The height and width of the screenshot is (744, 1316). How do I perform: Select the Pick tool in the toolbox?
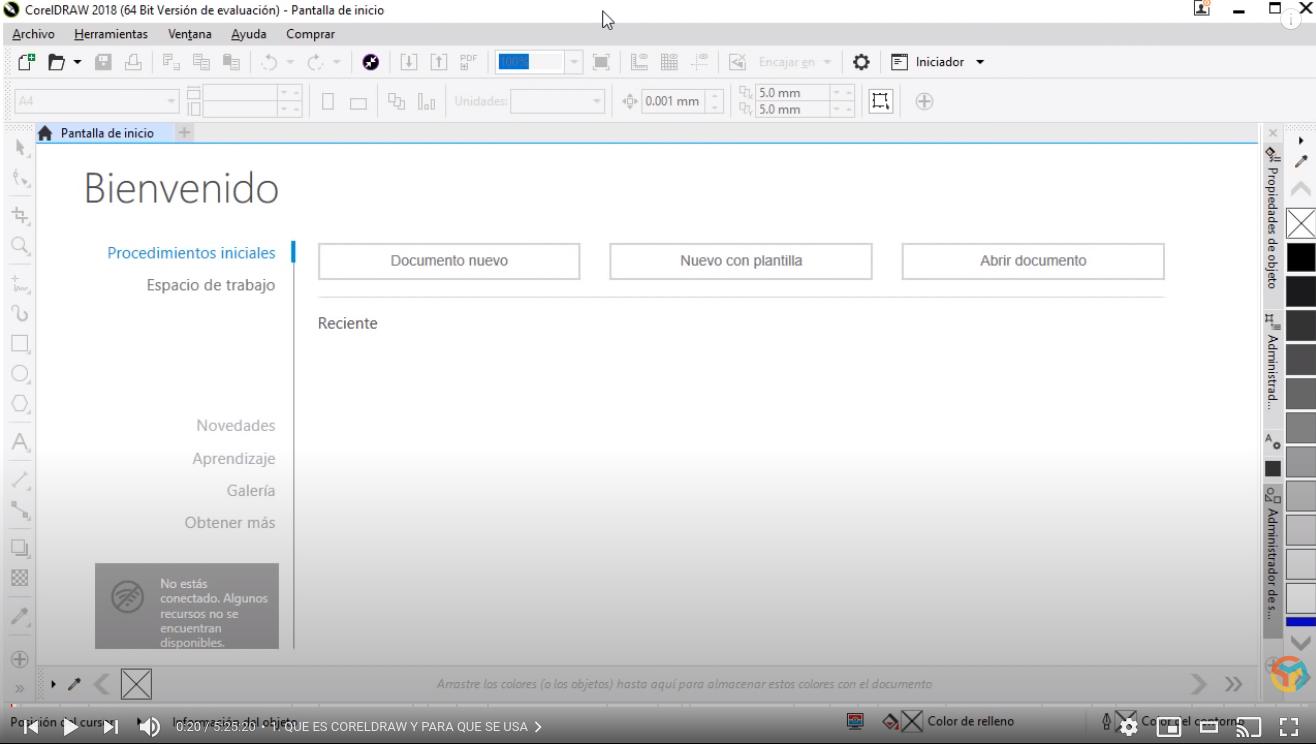(x=20, y=148)
